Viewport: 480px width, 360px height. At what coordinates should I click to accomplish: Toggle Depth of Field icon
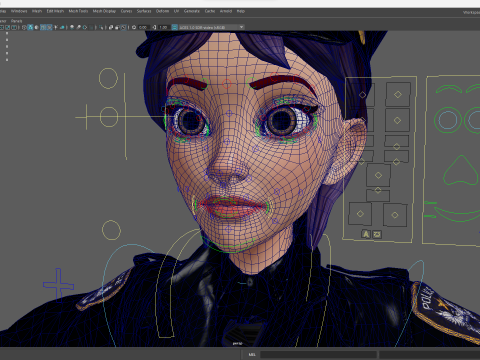pyautogui.click(x=91, y=27)
